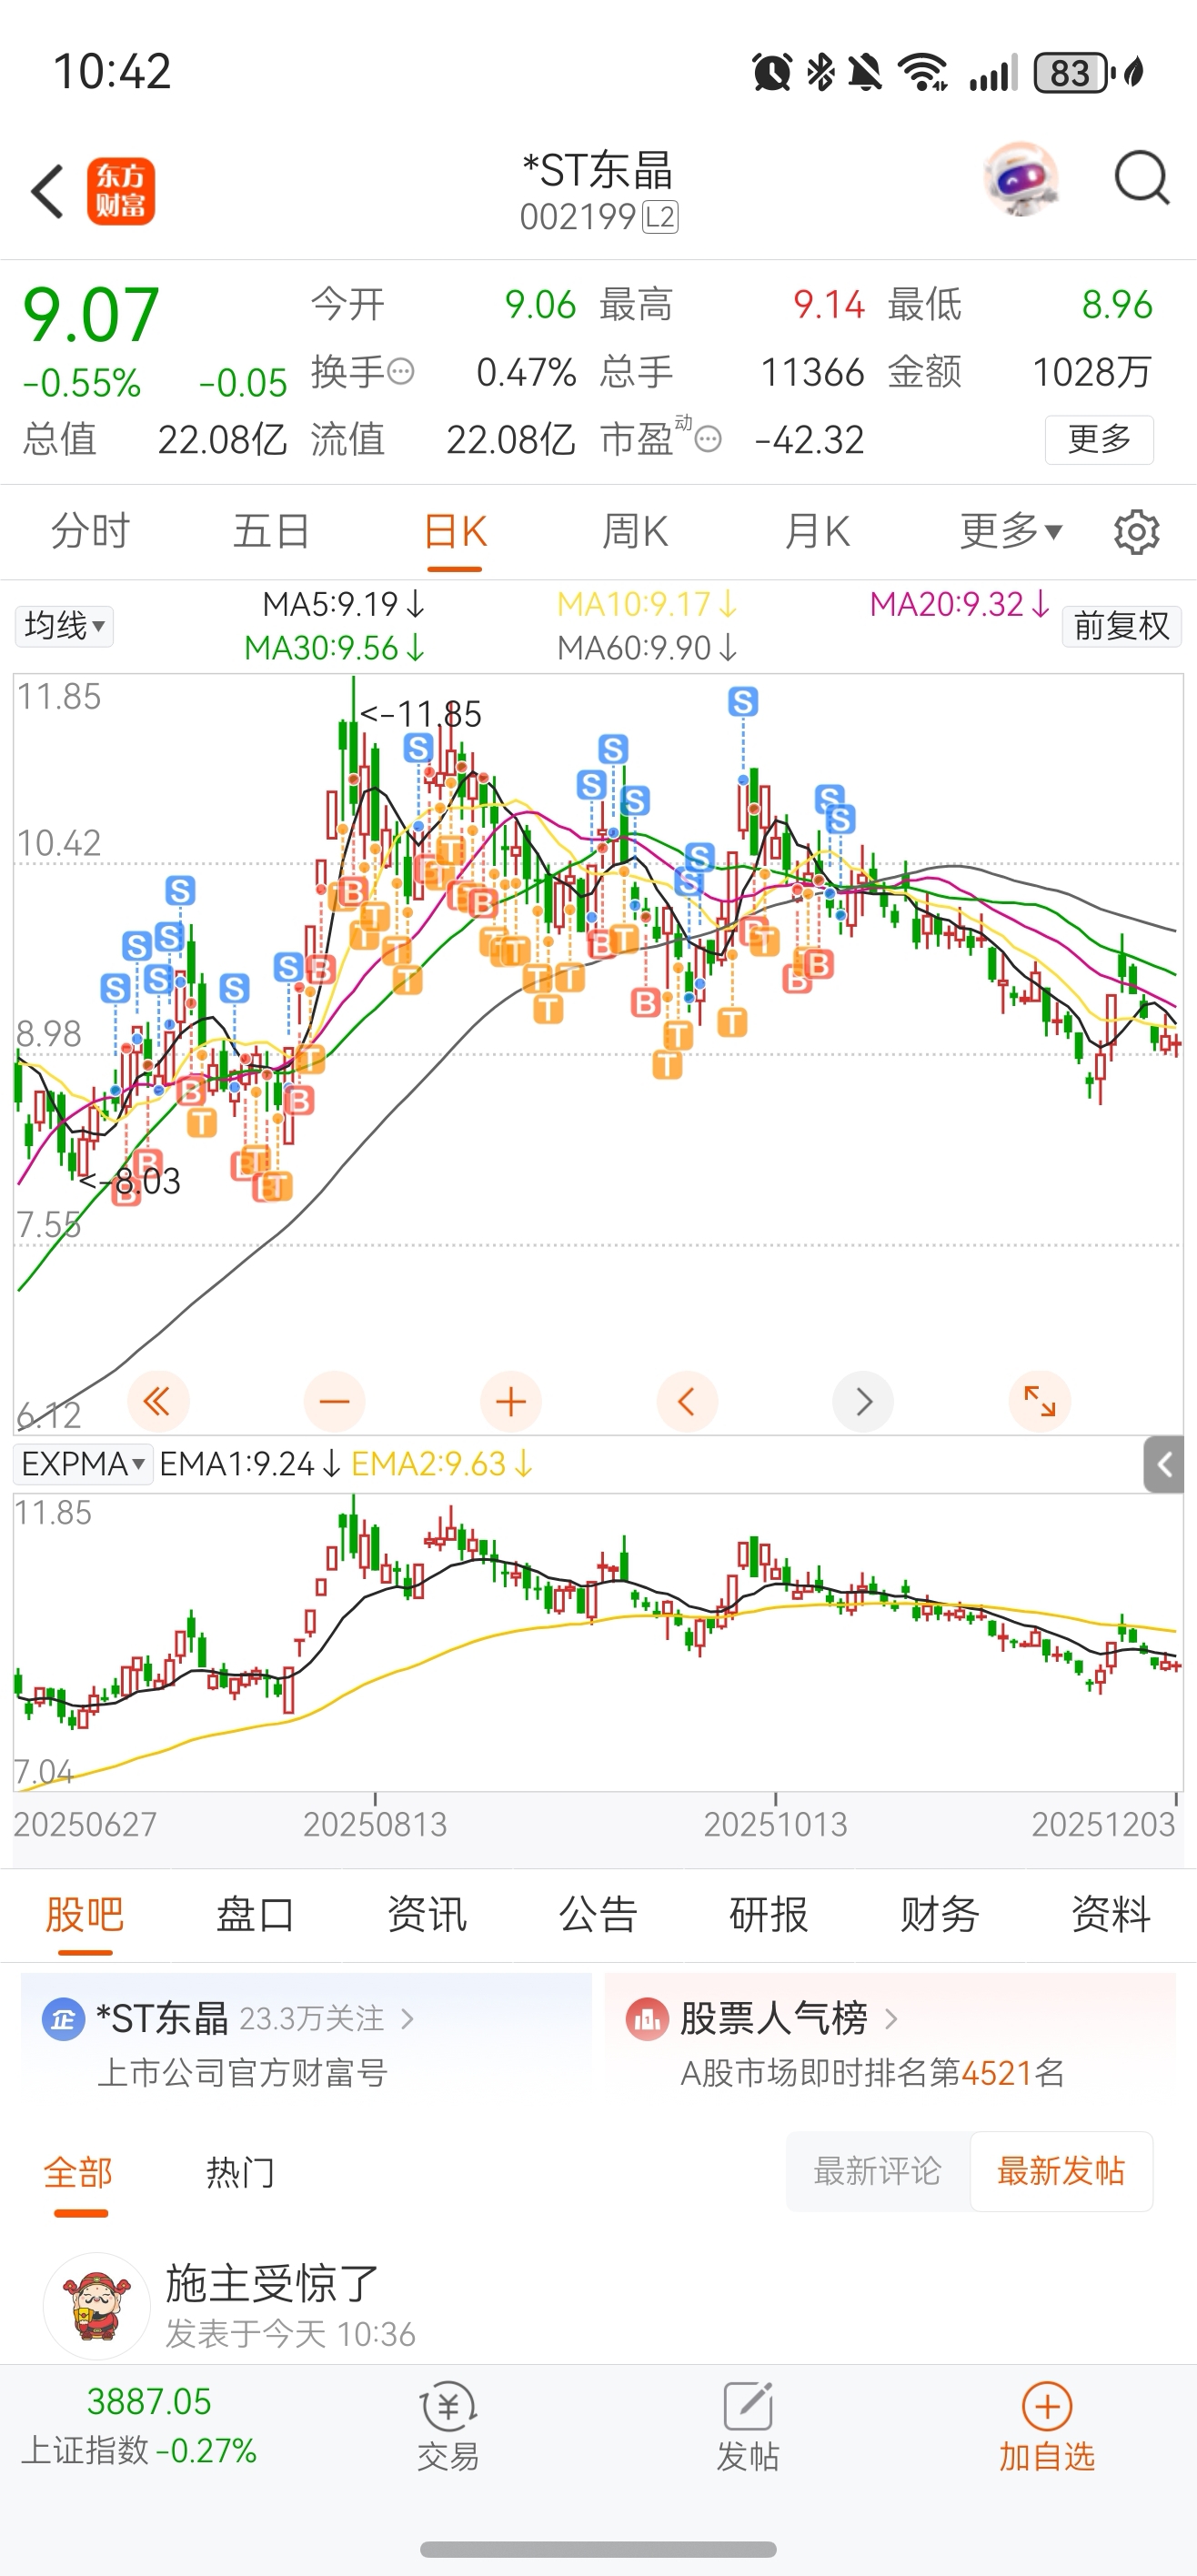
Task: Tap the 20251013 date marker
Action: (776, 1824)
